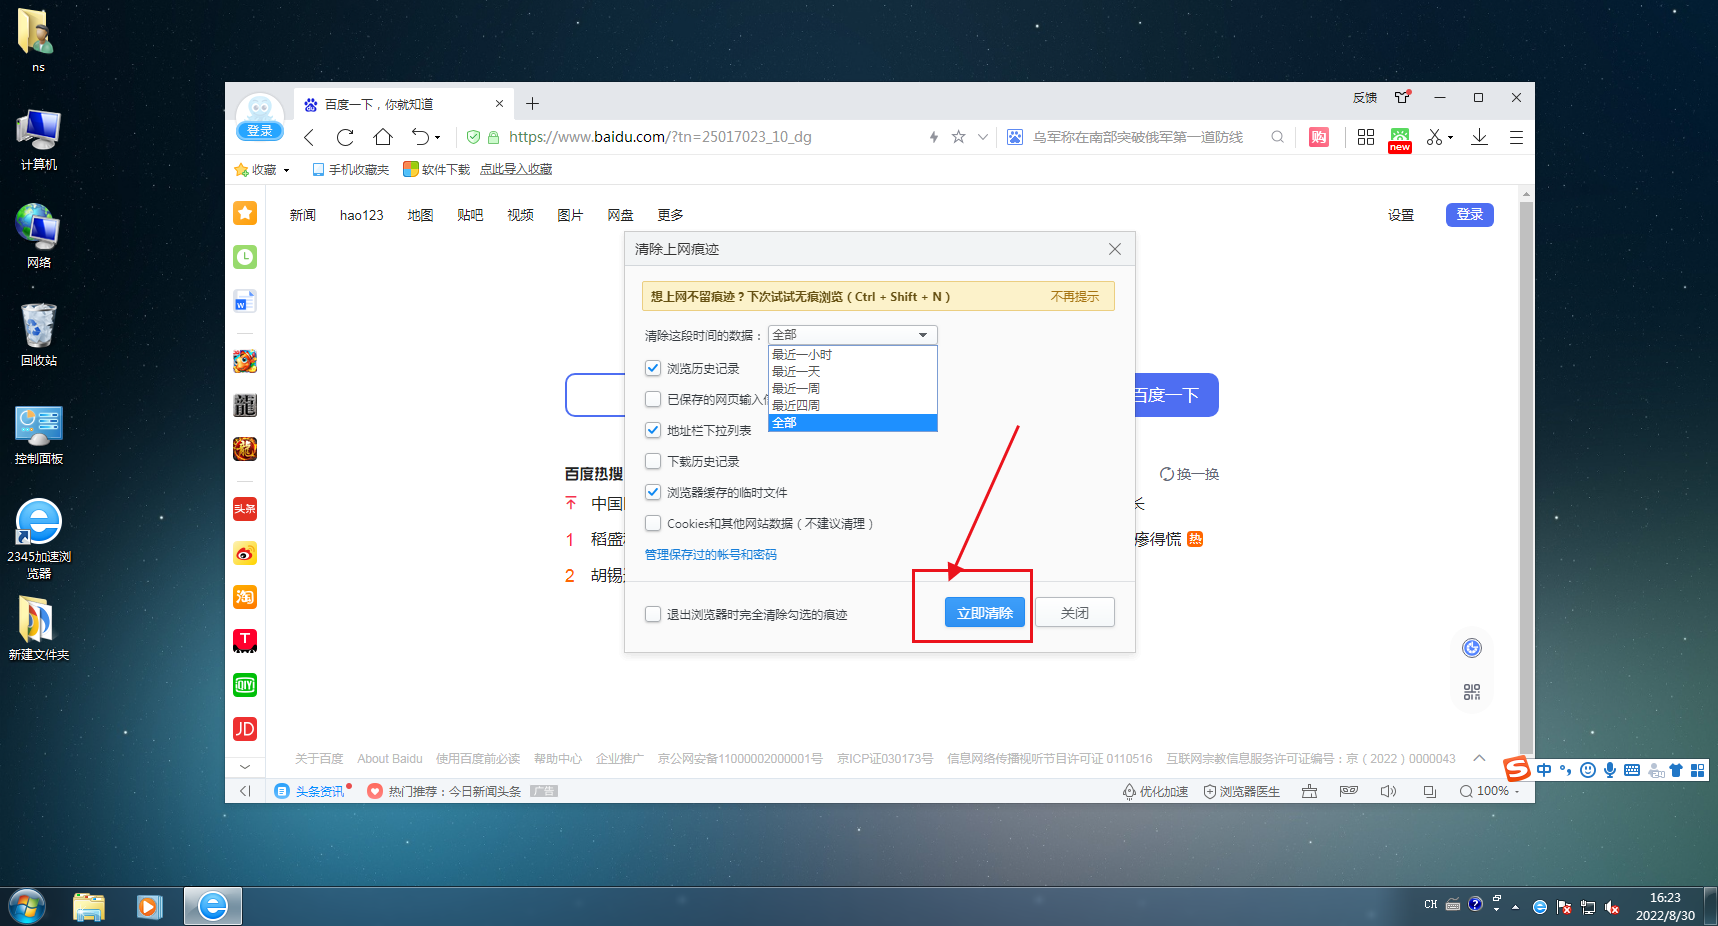Open Windows Start button
Image resolution: width=1718 pixels, height=926 pixels.
[x=27, y=907]
